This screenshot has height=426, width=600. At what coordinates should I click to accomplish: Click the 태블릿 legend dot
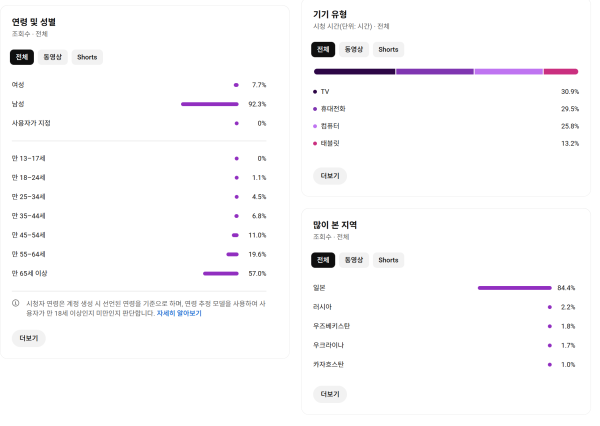click(315, 144)
